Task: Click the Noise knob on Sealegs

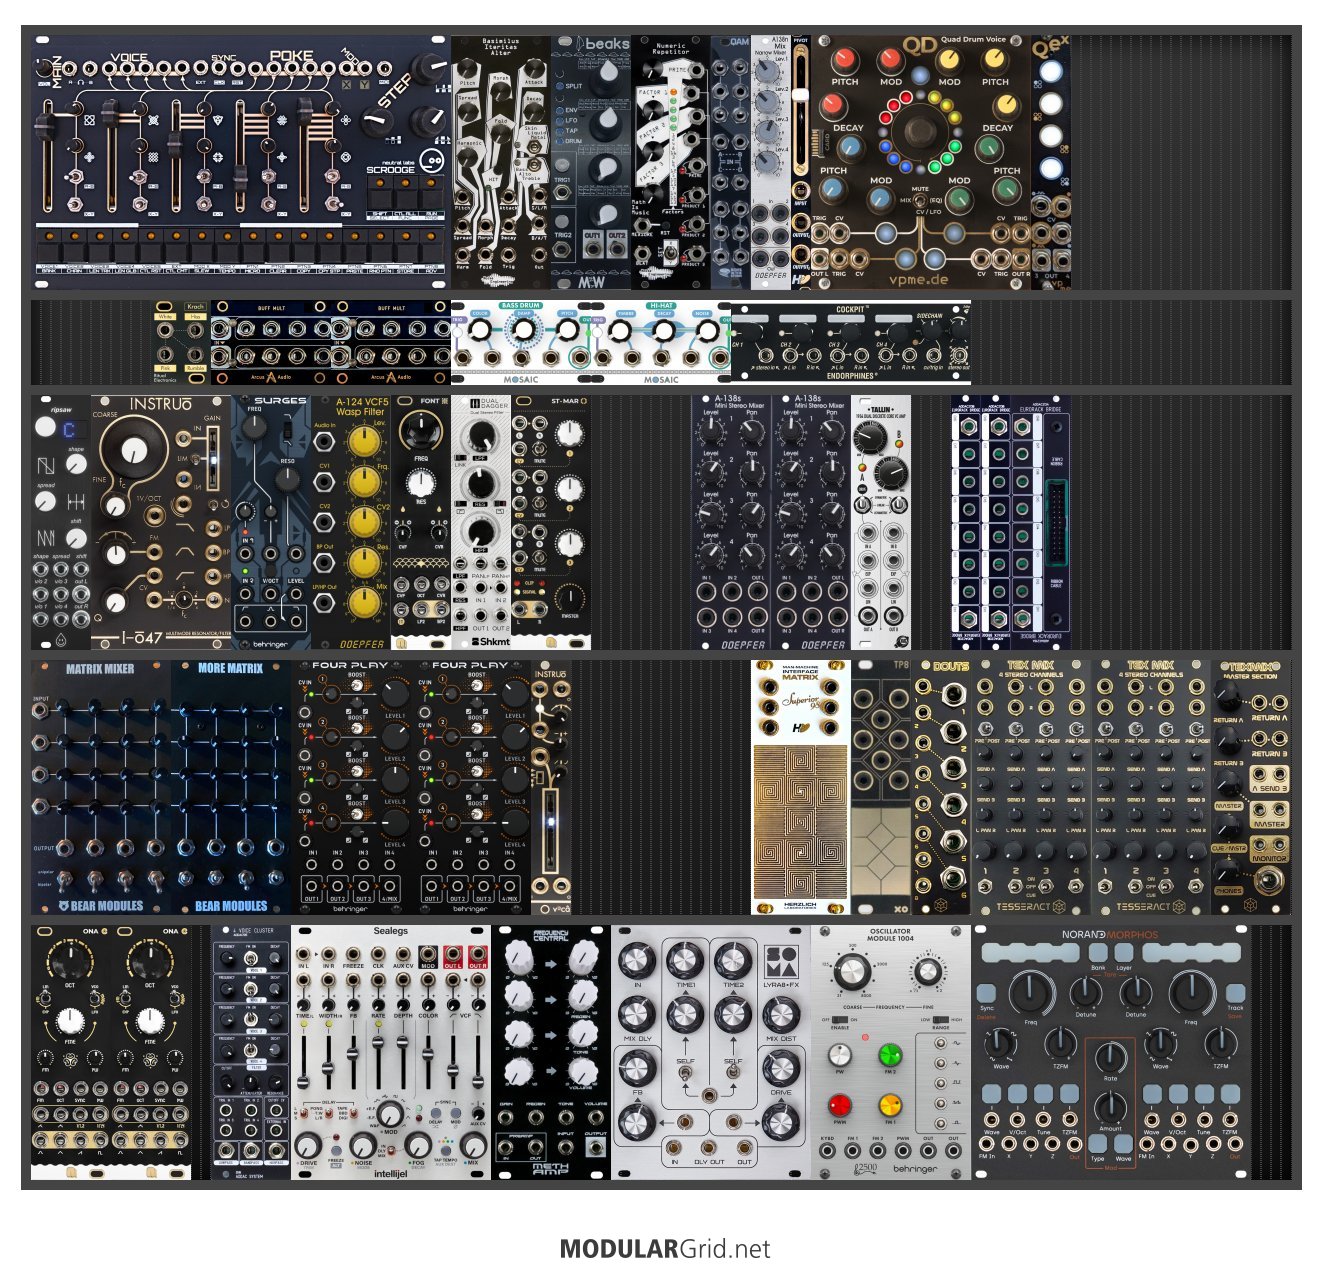Action: pyautogui.click(x=363, y=1143)
